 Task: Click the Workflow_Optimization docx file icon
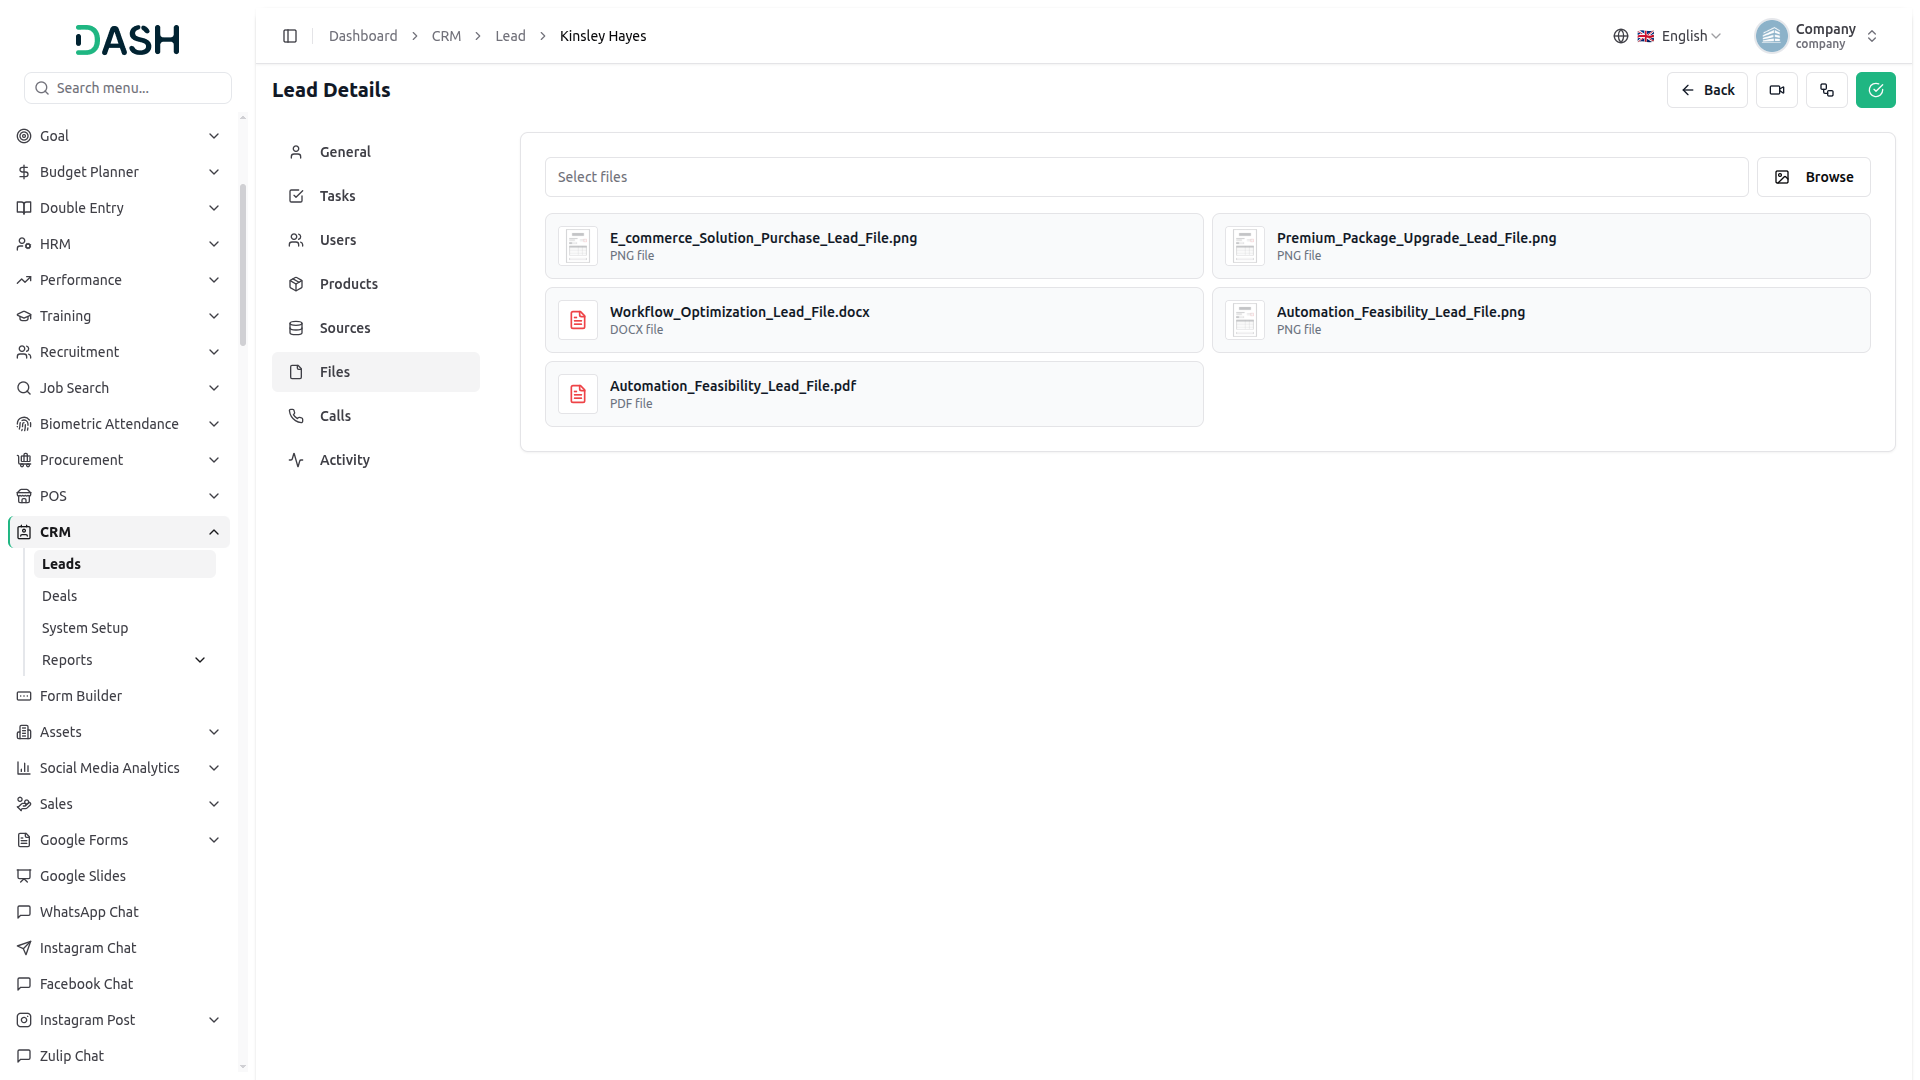click(x=578, y=320)
